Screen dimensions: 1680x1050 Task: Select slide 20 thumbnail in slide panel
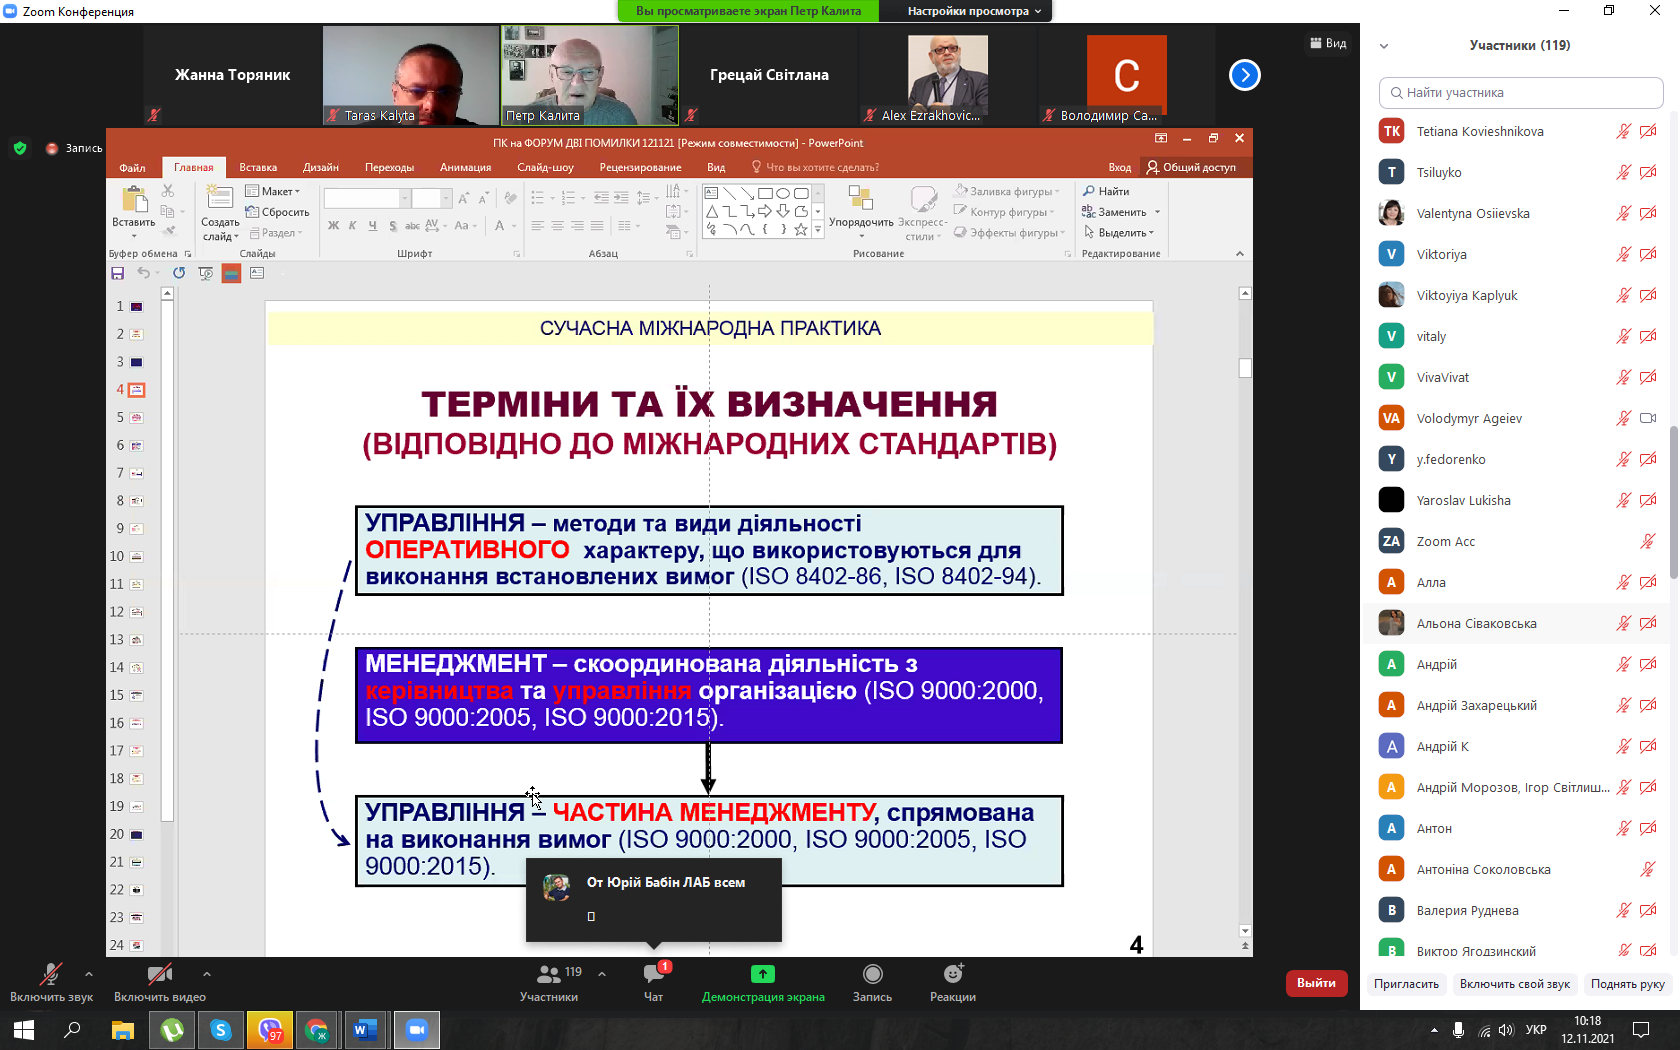tap(136, 834)
